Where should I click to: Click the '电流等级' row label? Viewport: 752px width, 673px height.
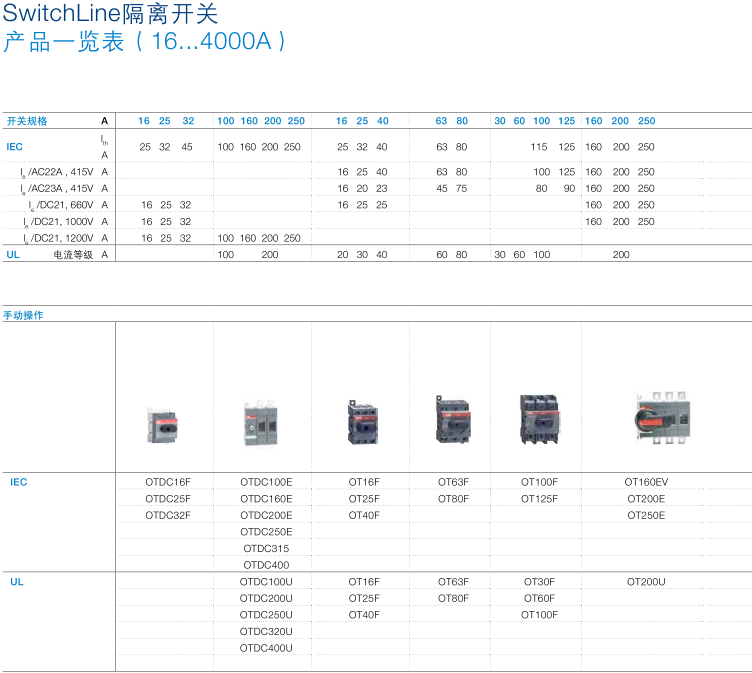coord(73,255)
